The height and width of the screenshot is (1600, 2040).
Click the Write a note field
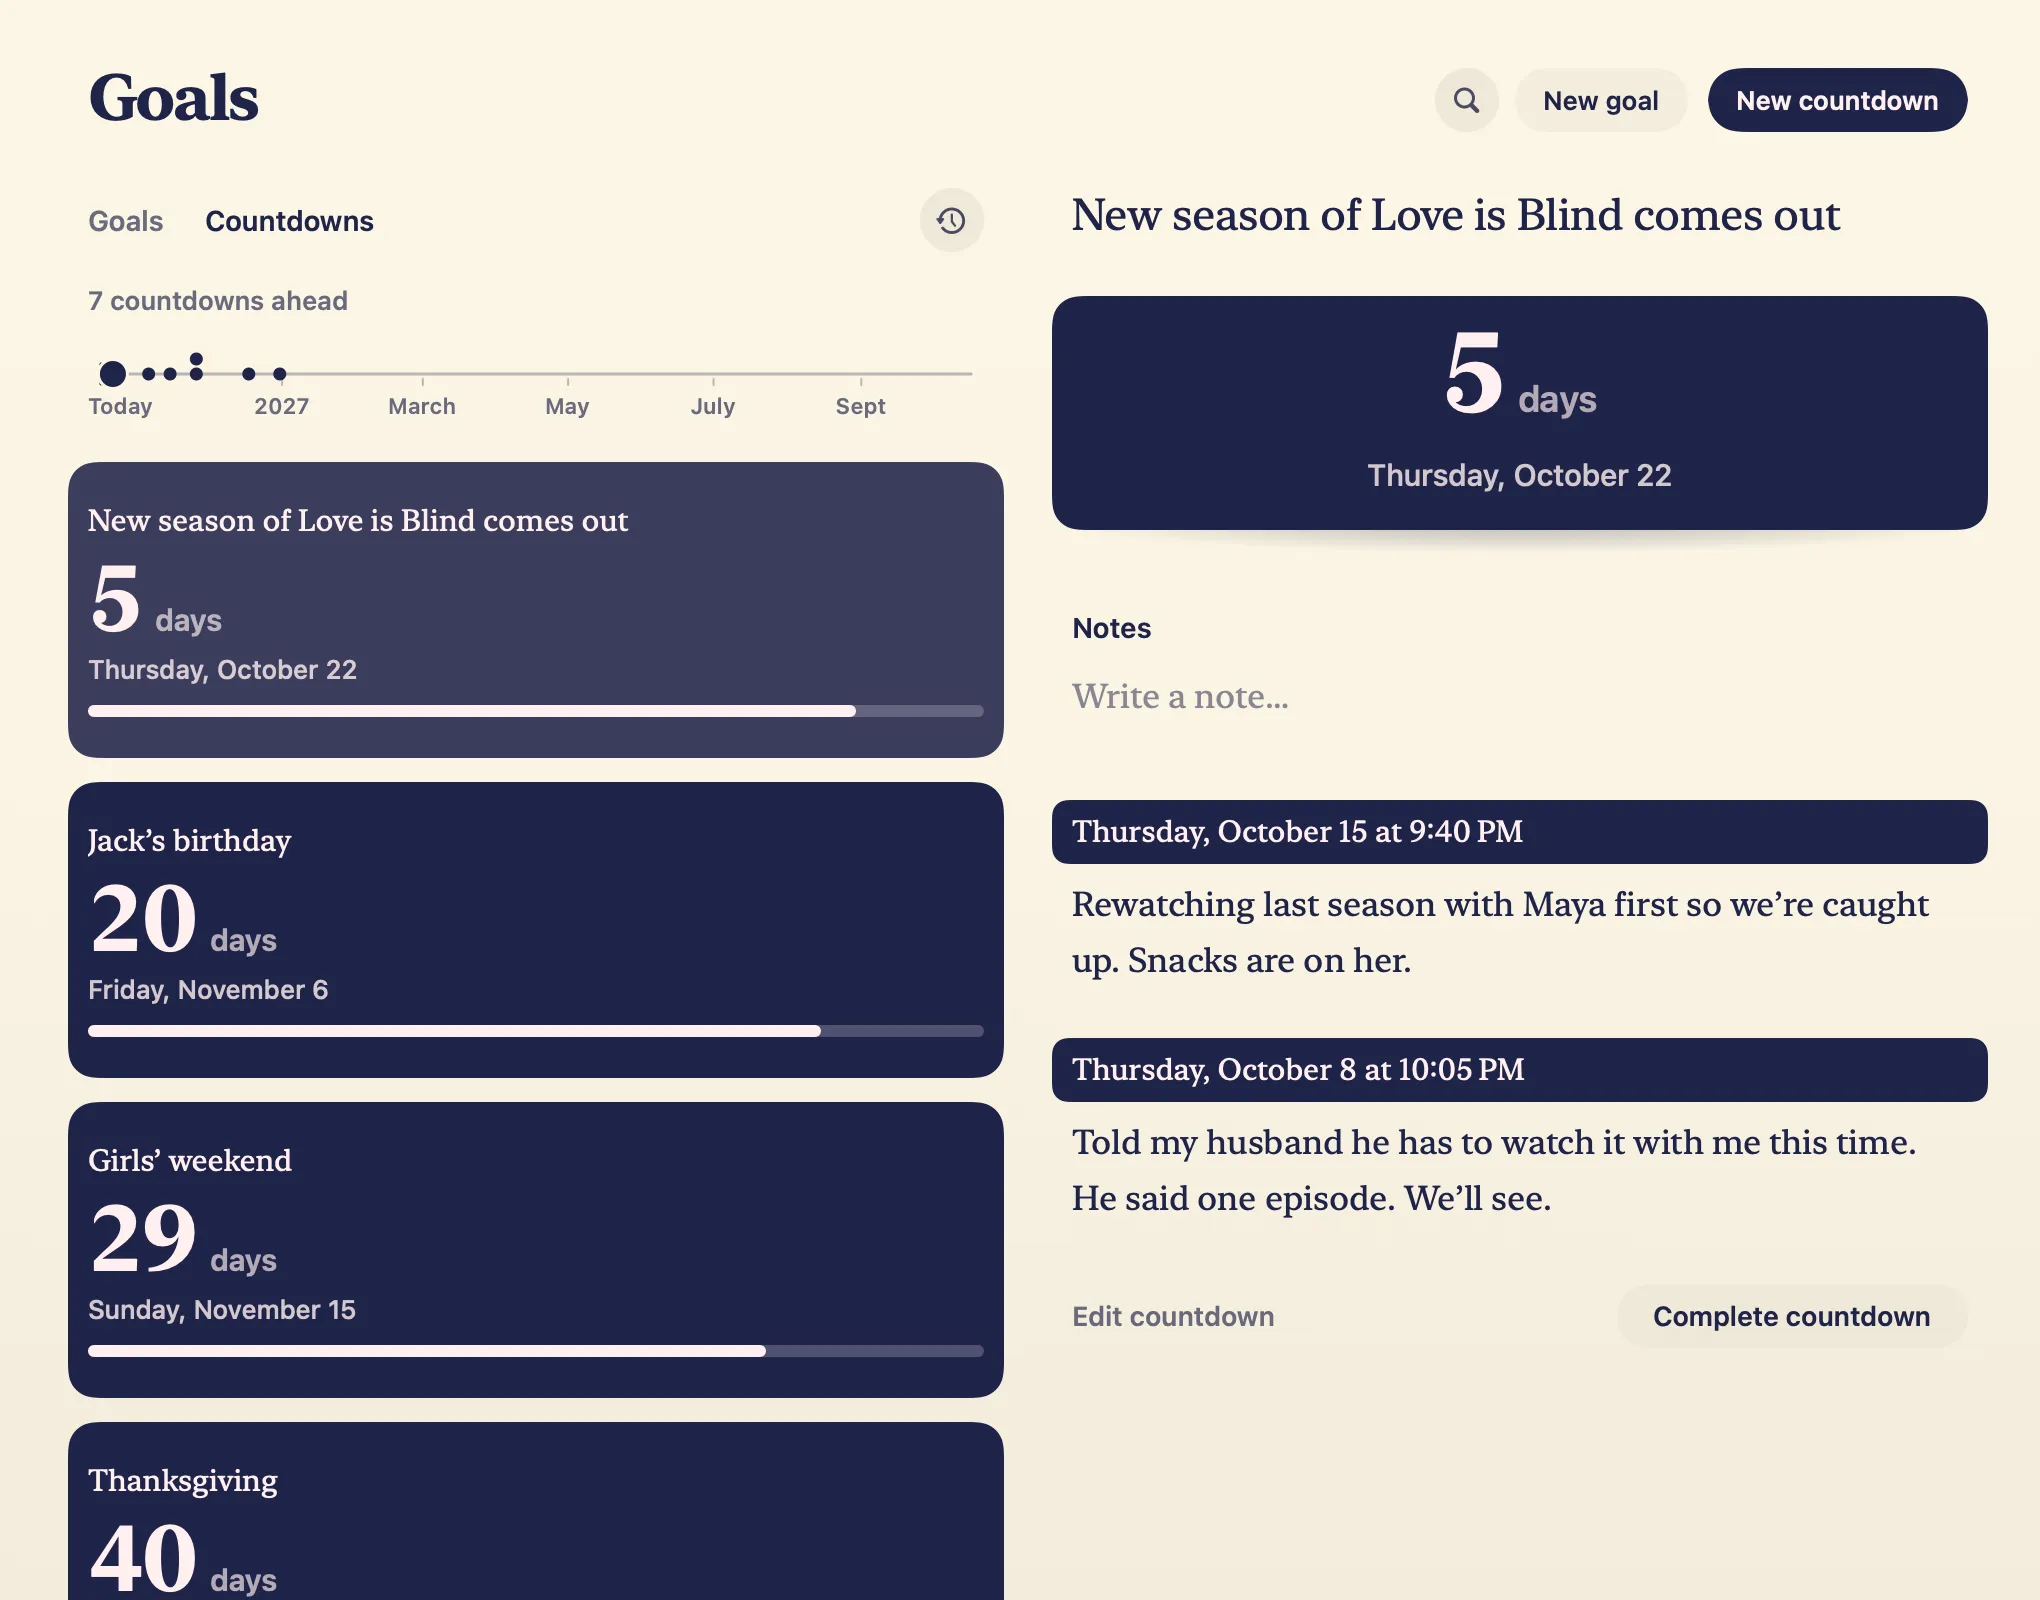[x=1519, y=696]
